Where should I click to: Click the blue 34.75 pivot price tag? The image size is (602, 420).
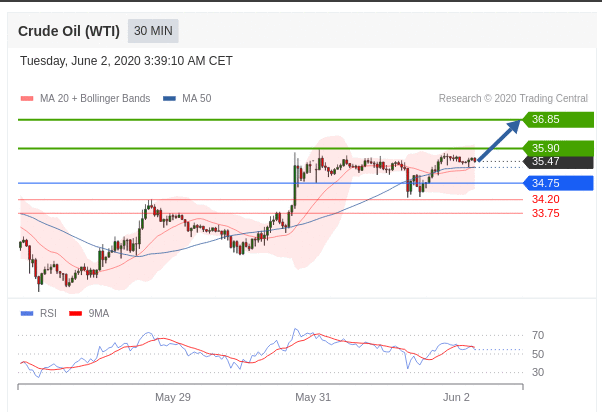tap(558, 183)
